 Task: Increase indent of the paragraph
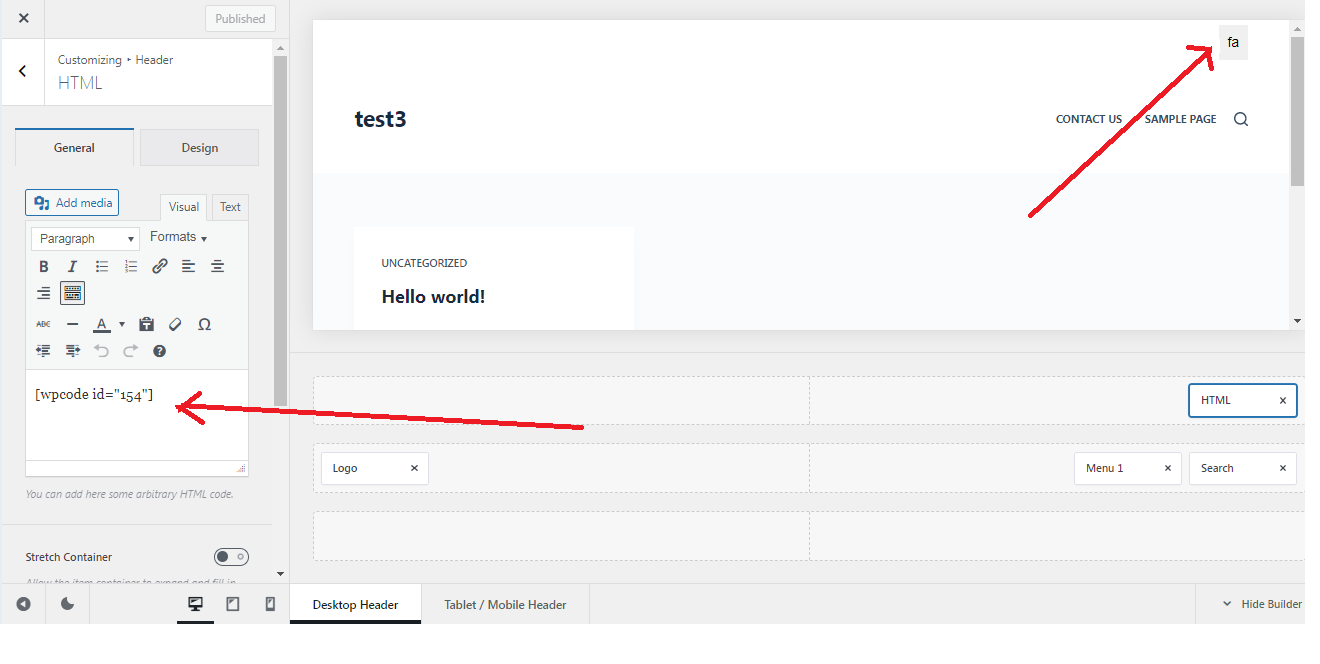coord(72,351)
